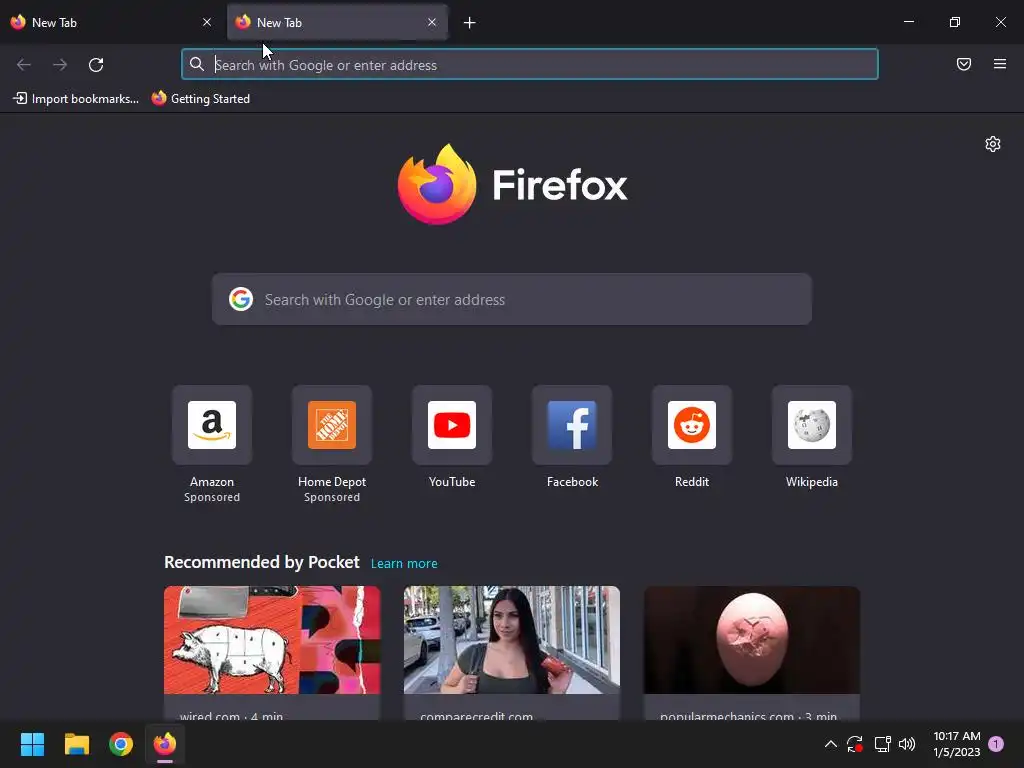
Task: Launch Google Chrome from taskbar
Action: 121,744
